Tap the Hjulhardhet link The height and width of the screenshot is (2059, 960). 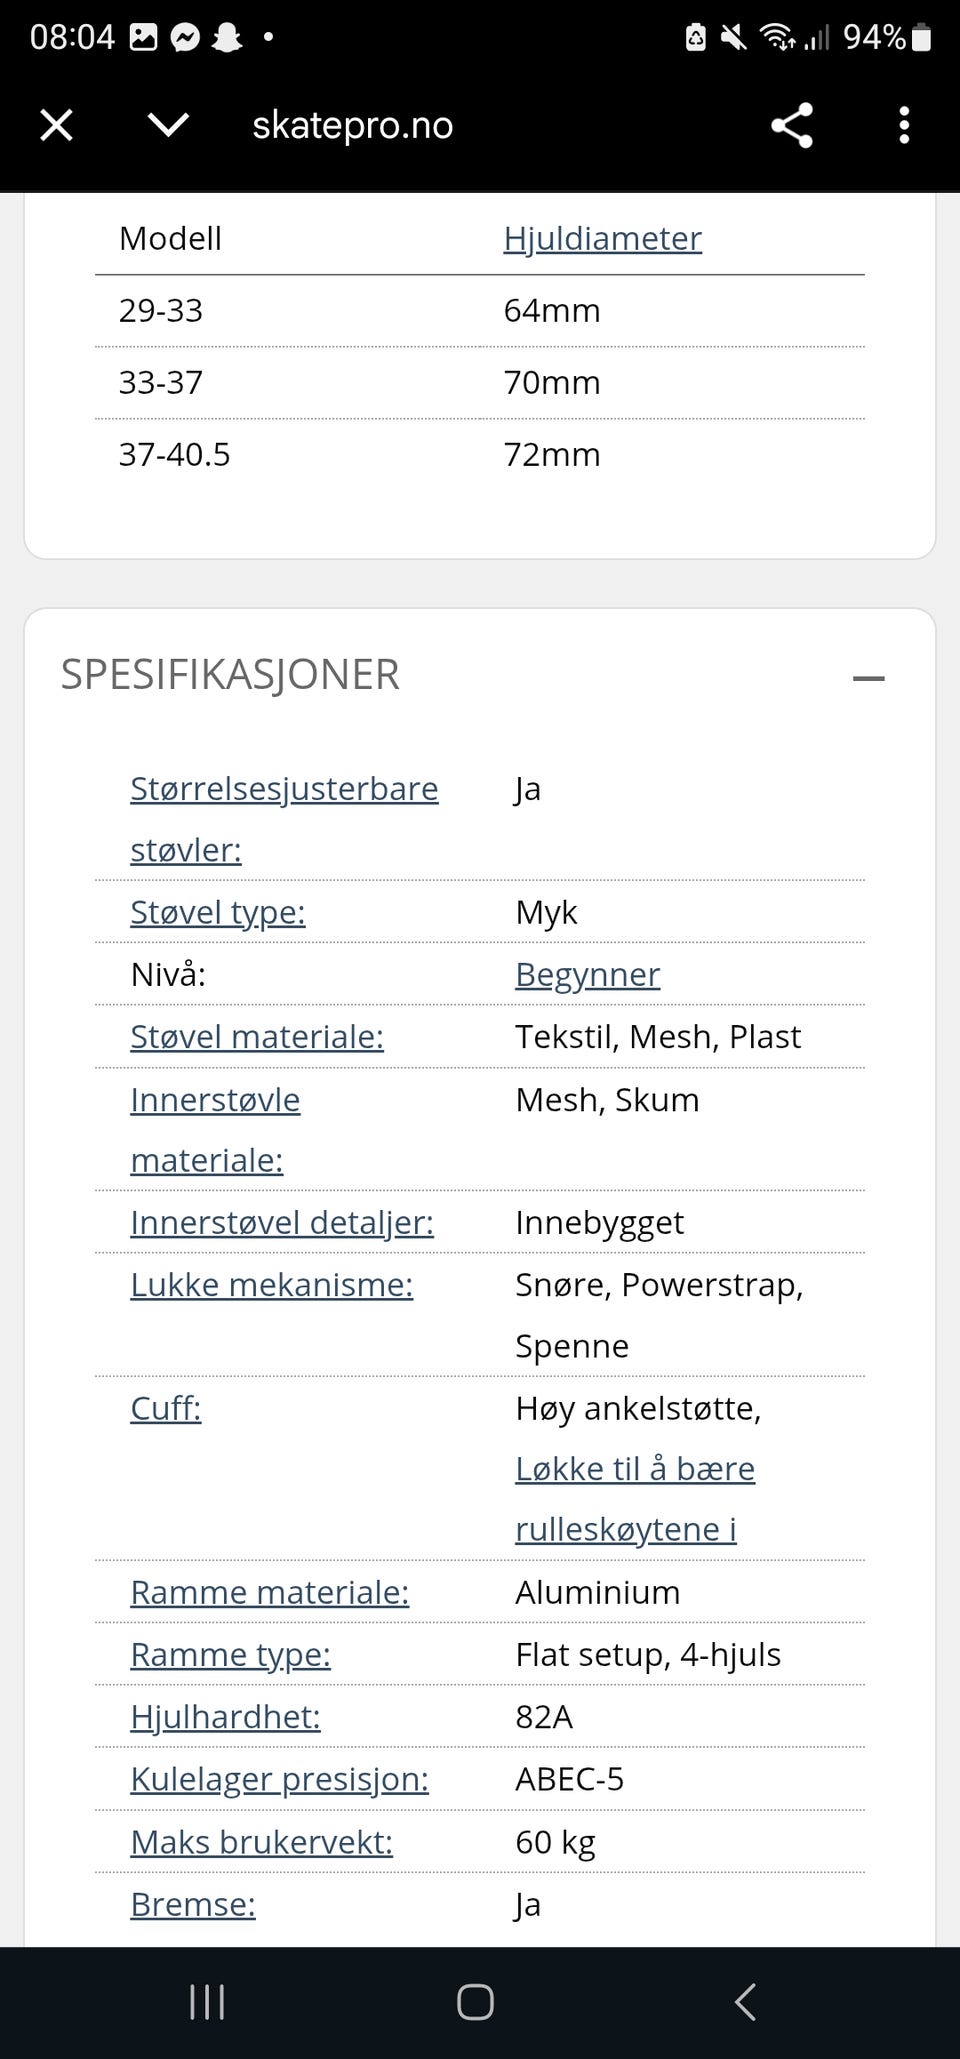coord(225,1717)
